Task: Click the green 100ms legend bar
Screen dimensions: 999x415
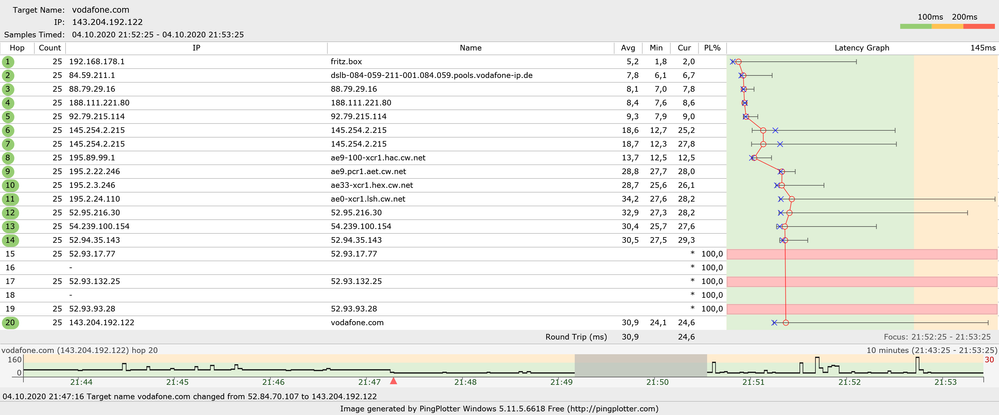Action: point(916,26)
